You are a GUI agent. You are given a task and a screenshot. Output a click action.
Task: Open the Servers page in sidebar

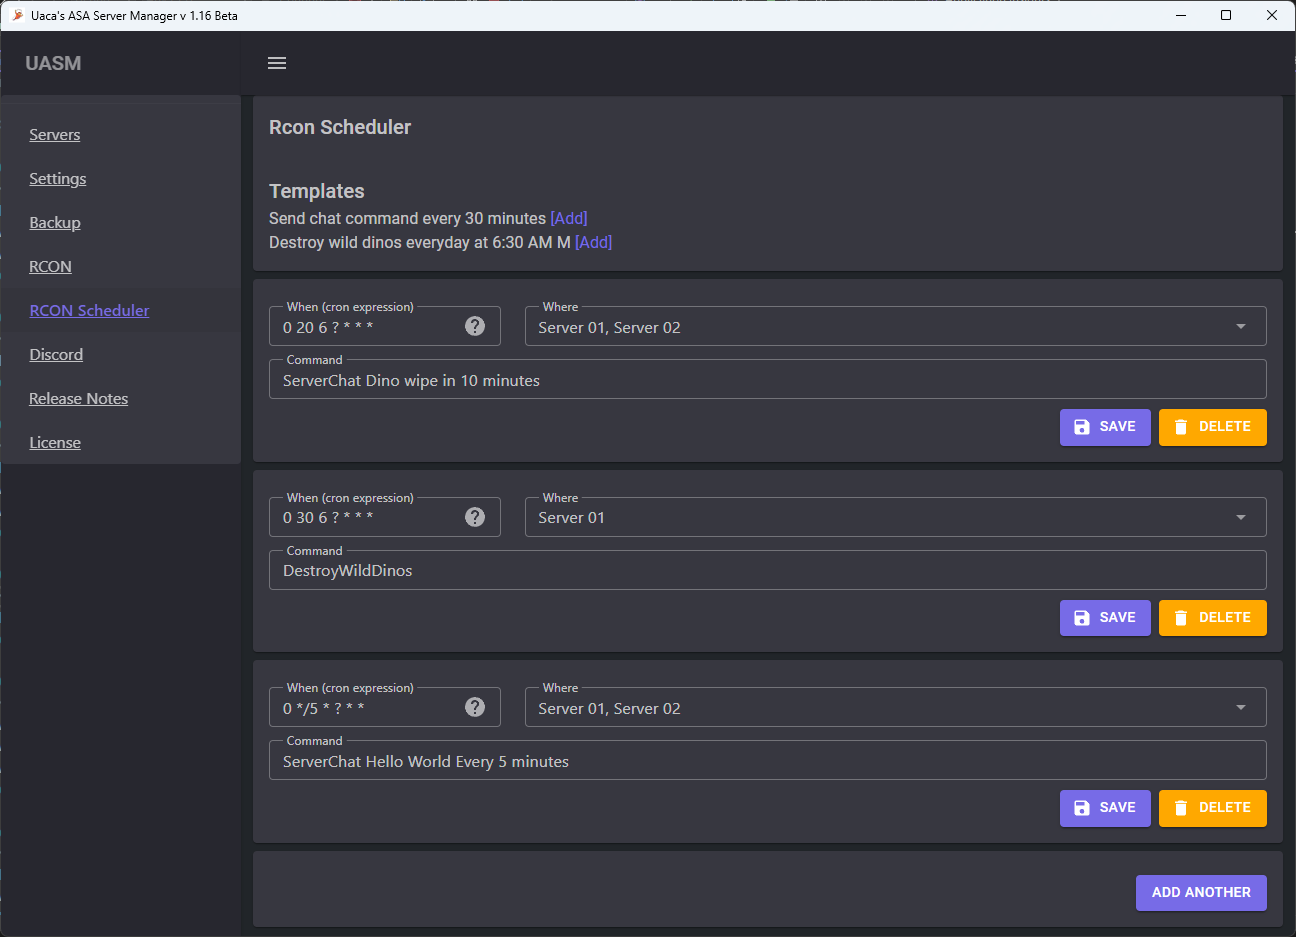click(x=55, y=135)
